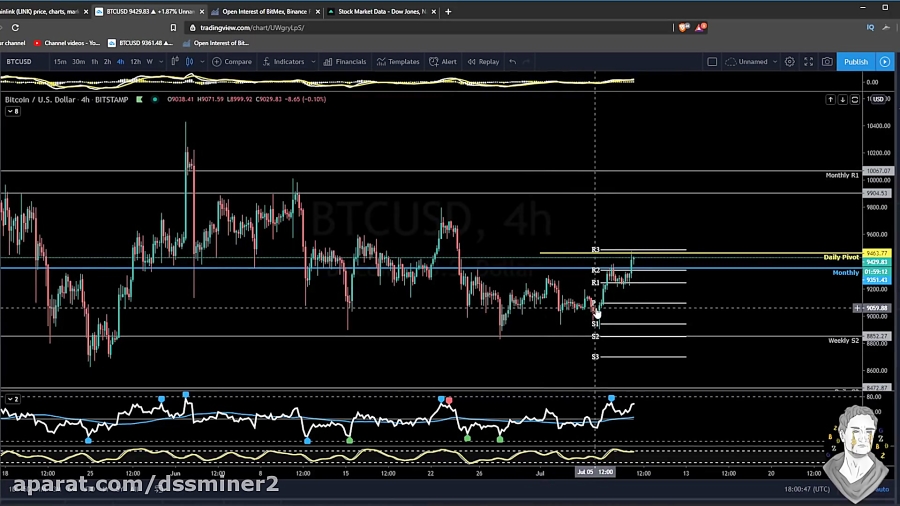This screenshot has width=900, height=506.
Task: Bookmark this page icon
Action: (x=173, y=28)
